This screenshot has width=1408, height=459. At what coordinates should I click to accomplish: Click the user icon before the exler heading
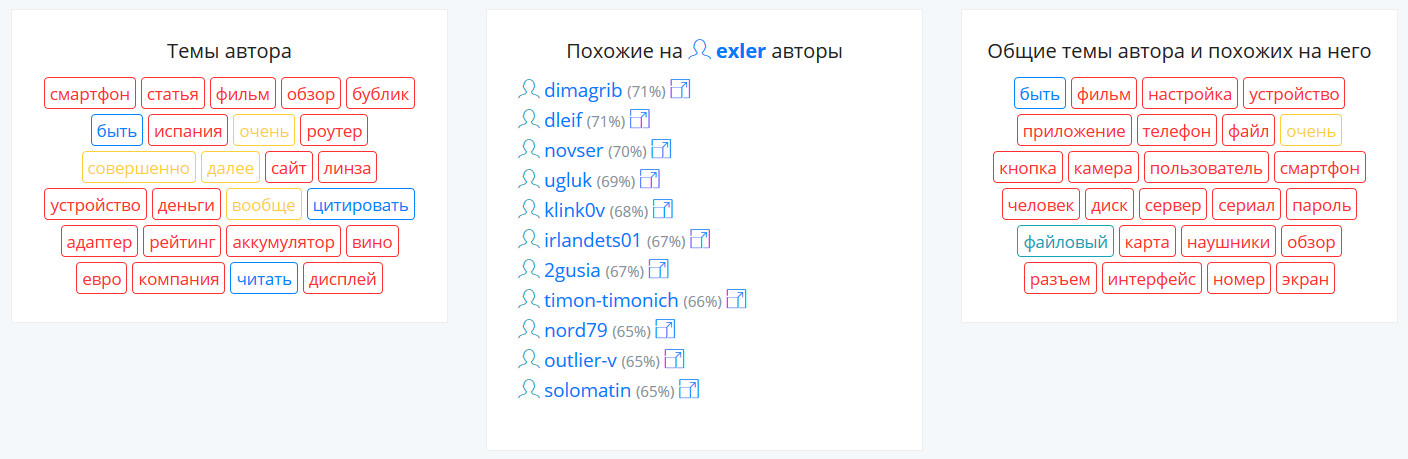click(701, 50)
